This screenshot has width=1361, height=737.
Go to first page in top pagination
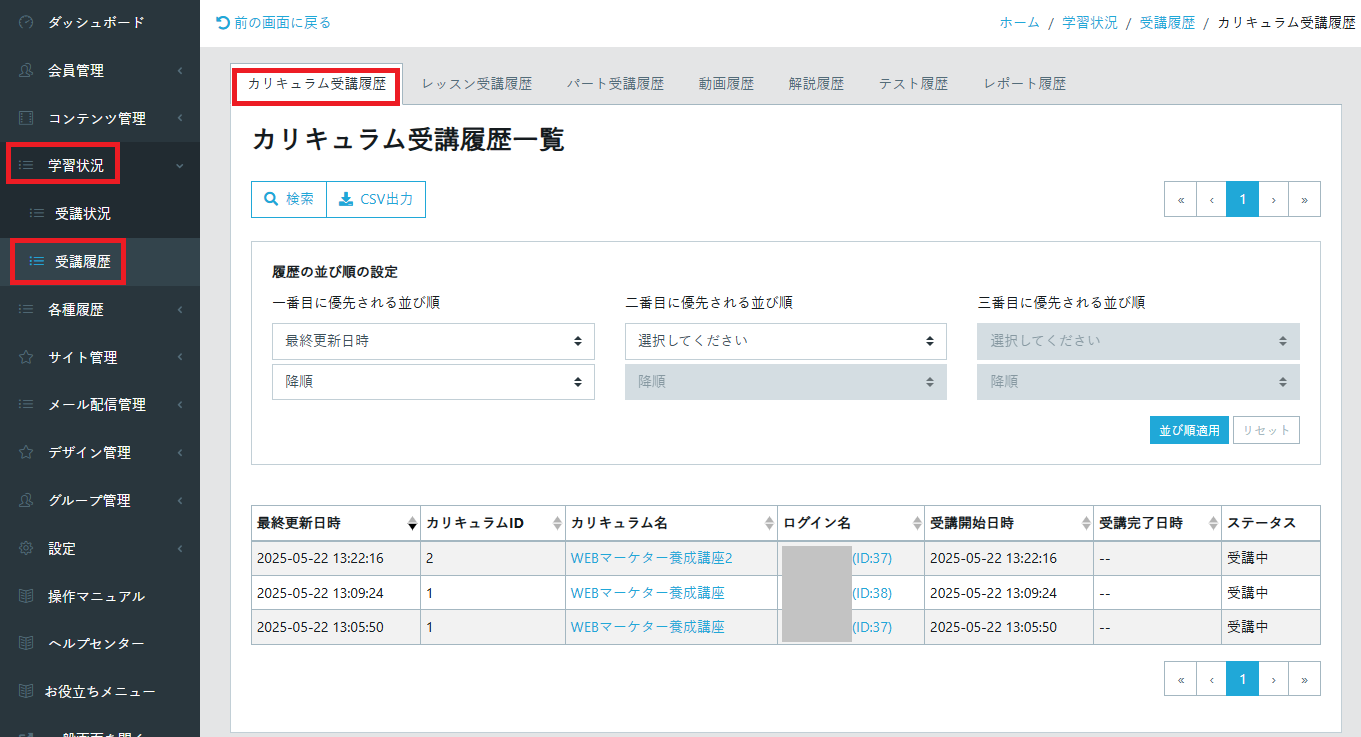(x=1180, y=199)
